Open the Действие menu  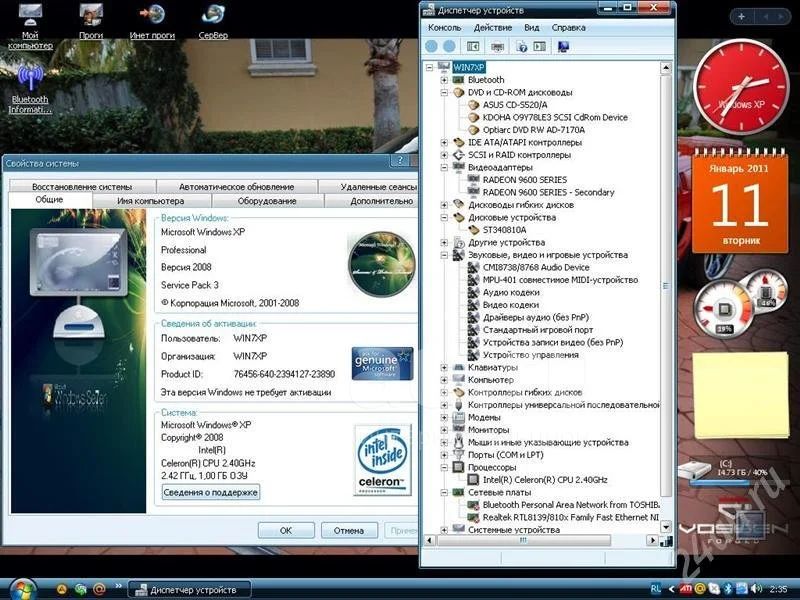[x=493, y=28]
